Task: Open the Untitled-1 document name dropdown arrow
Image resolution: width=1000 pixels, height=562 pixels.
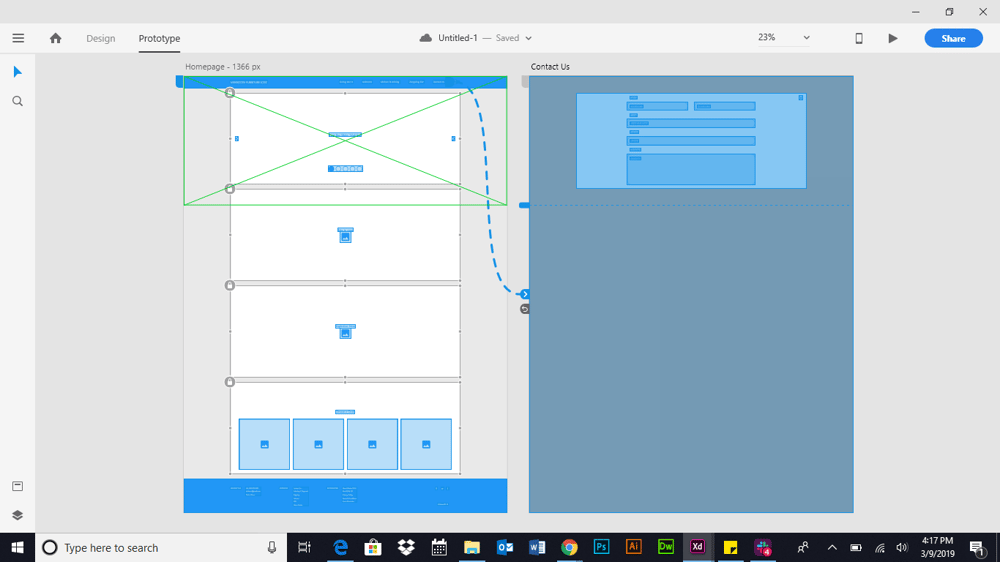Action: pos(528,38)
